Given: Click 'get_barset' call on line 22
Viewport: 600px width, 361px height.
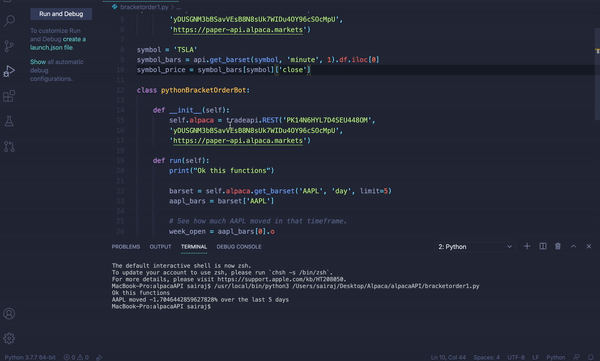Looking at the screenshot, I should (x=274, y=191).
